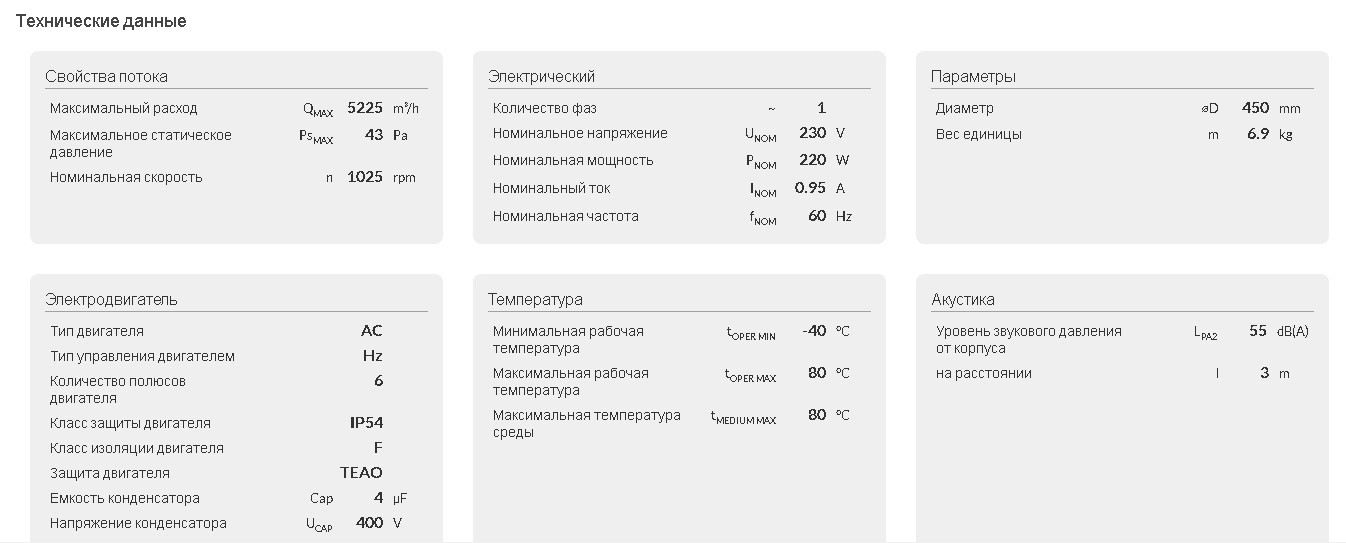Click the Технические данные heading
The width and height of the screenshot is (1346, 543).
pyautogui.click(x=101, y=21)
